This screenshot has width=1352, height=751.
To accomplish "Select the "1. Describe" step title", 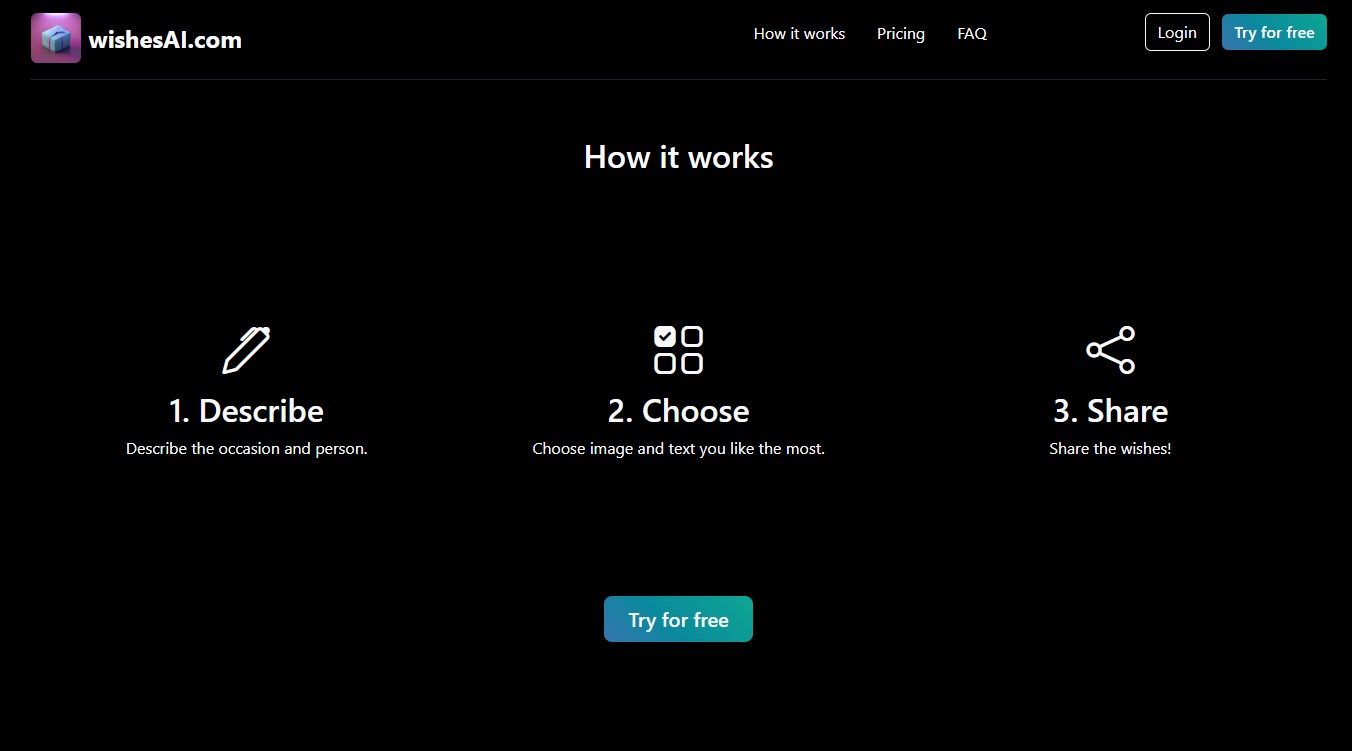I will [246, 411].
